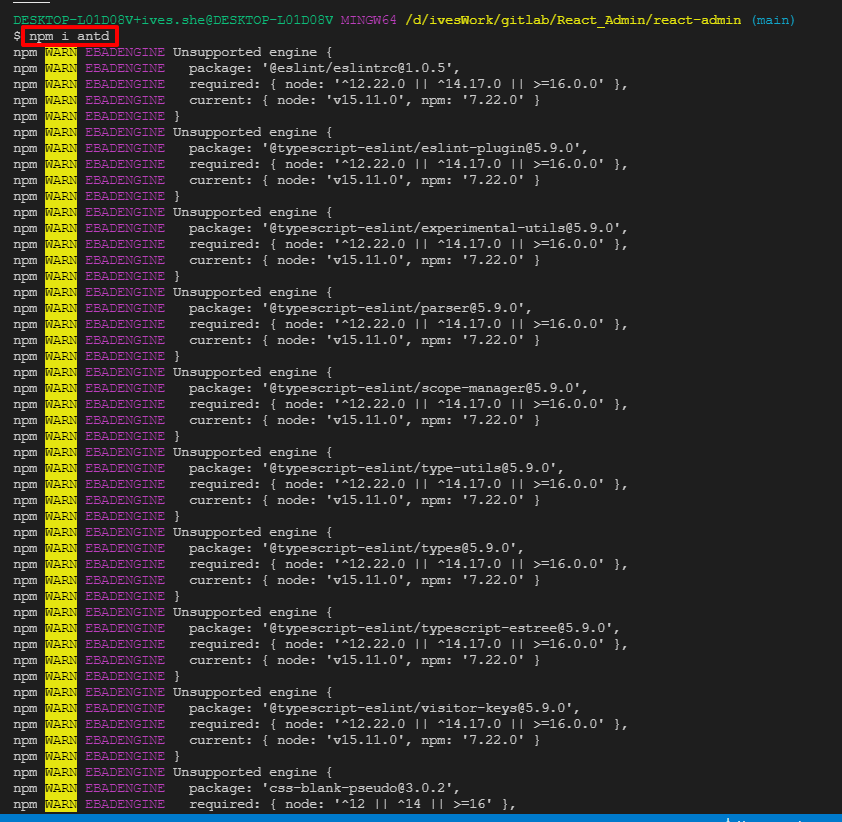Screen dimensions: 842x822
Task: Click the '(main)' git branch label
Action: tap(773, 20)
